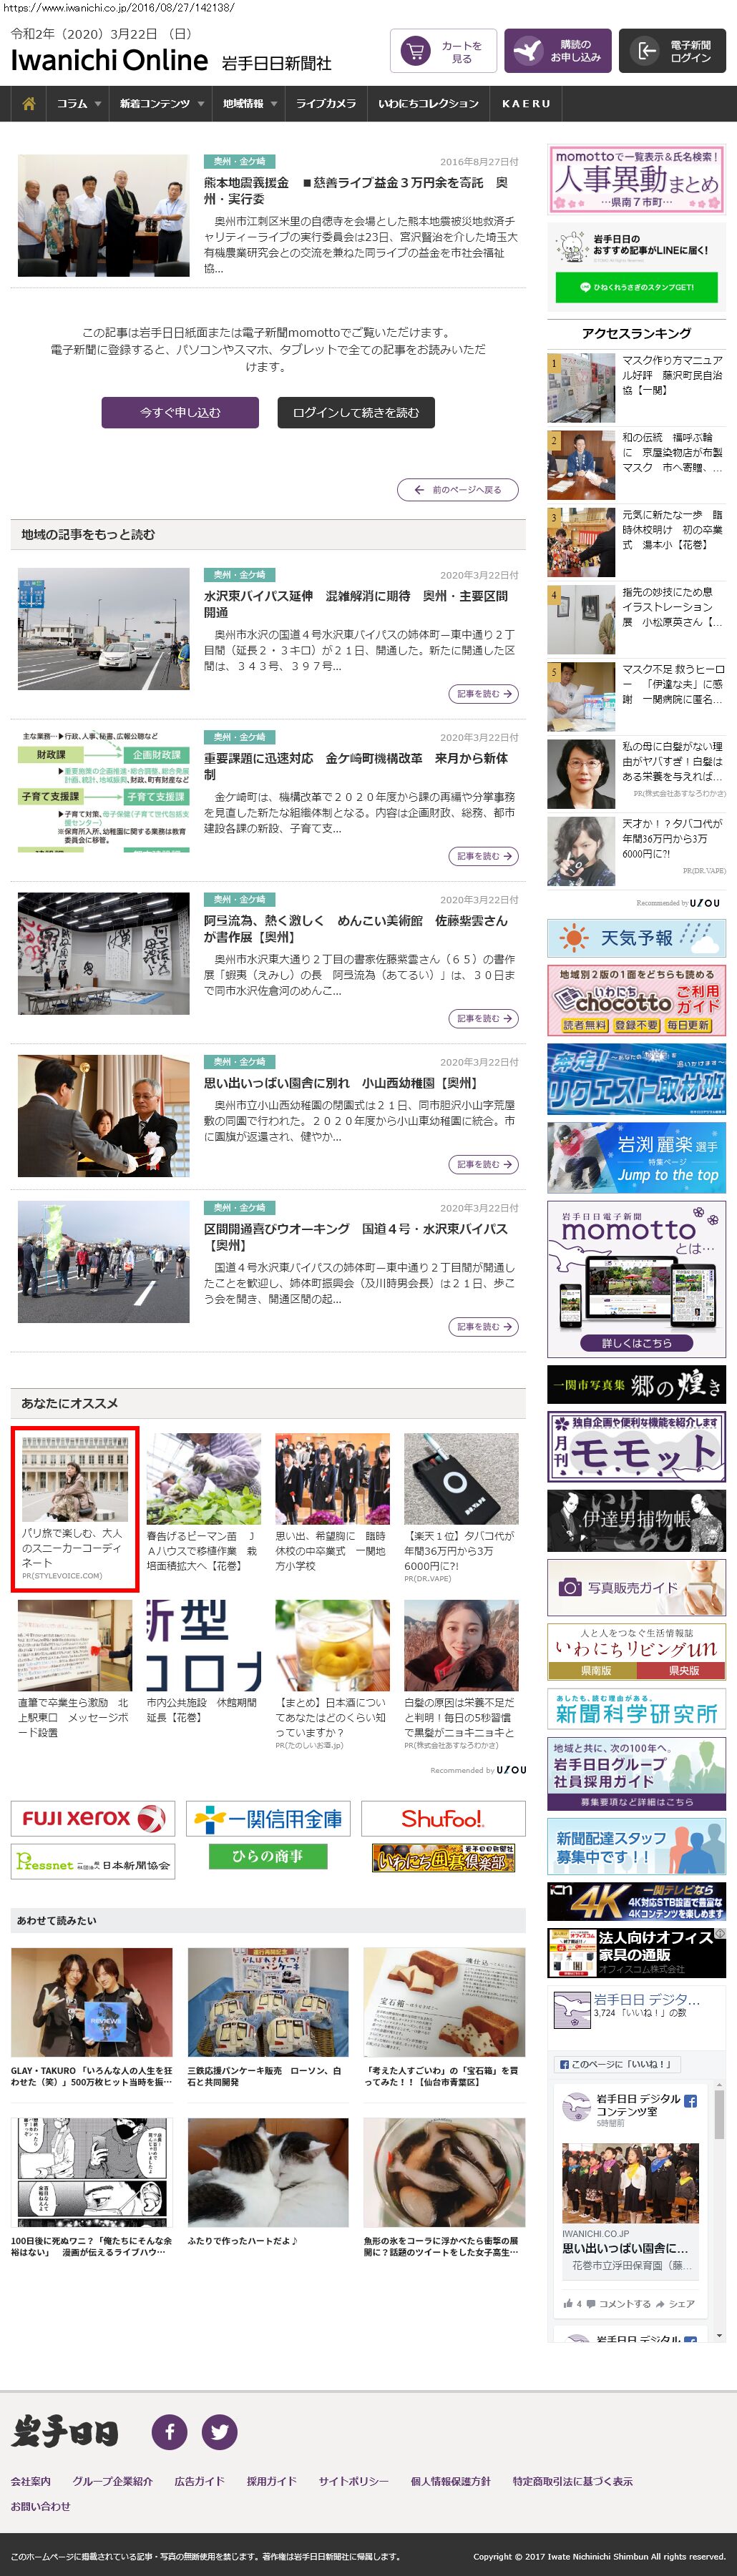Open お問い合わせ footer link
Image resolution: width=737 pixels, height=2576 pixels.
tap(41, 2506)
